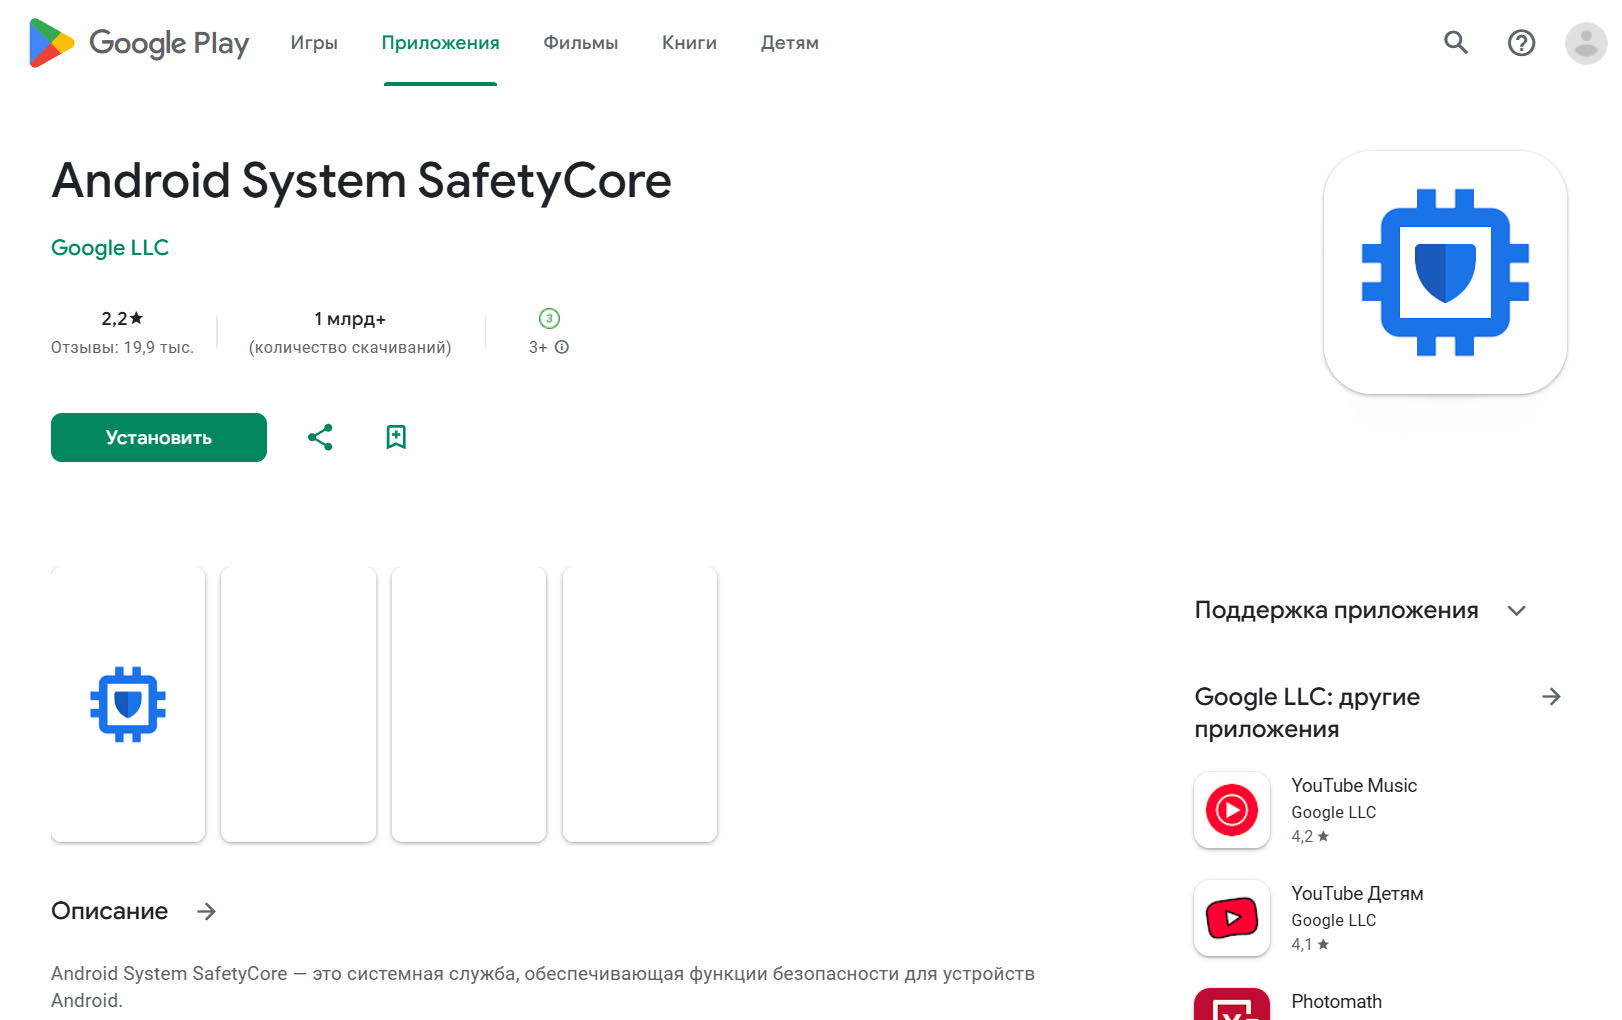Click the large SafetyCore app icon
The width and height of the screenshot is (1622, 1020).
[1444, 272]
